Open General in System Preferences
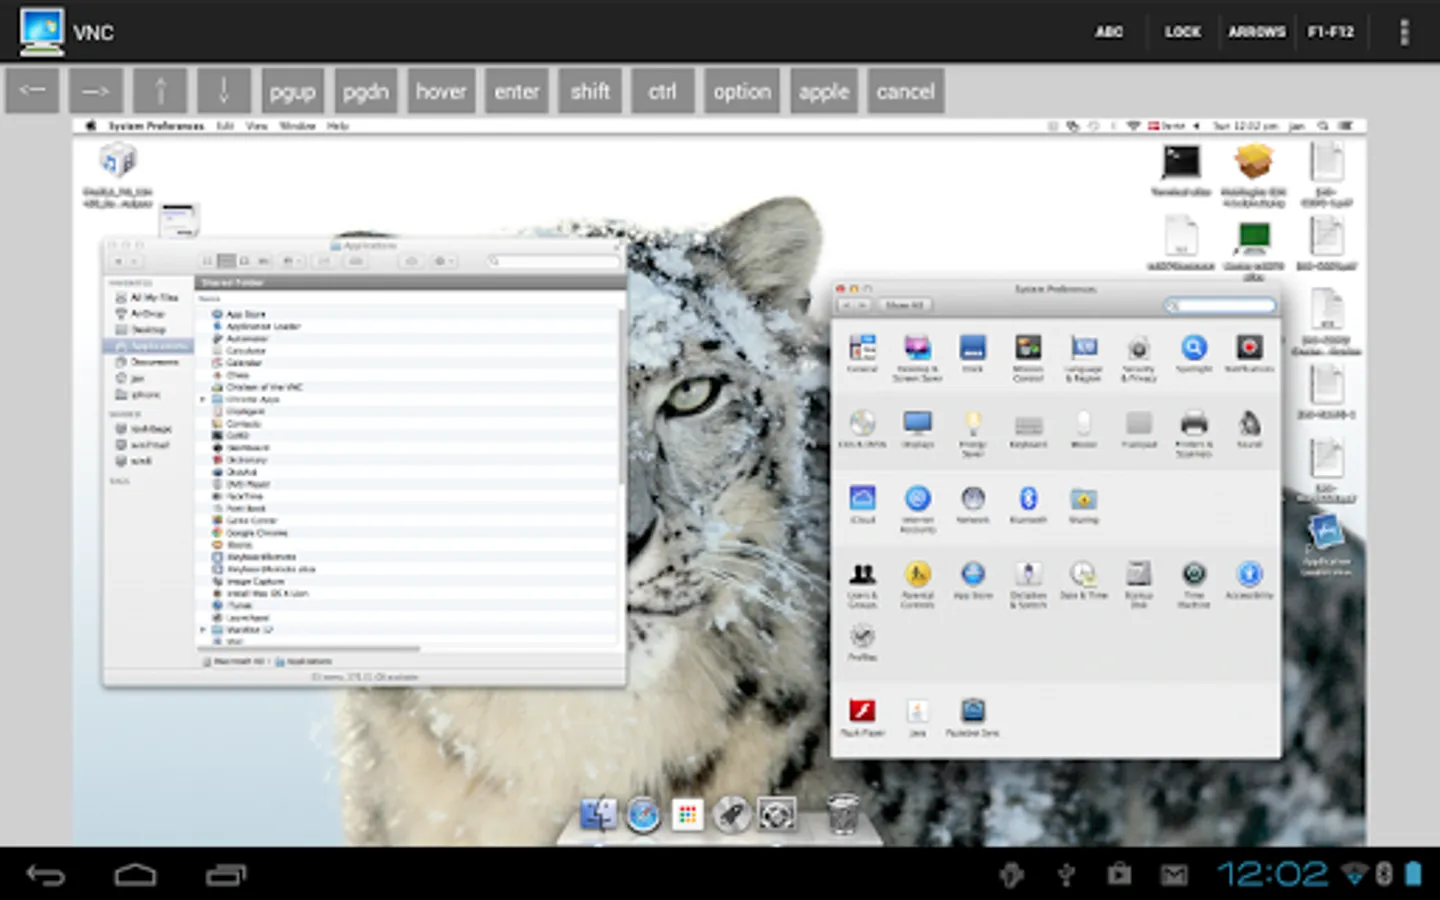1440x900 pixels. click(x=862, y=355)
